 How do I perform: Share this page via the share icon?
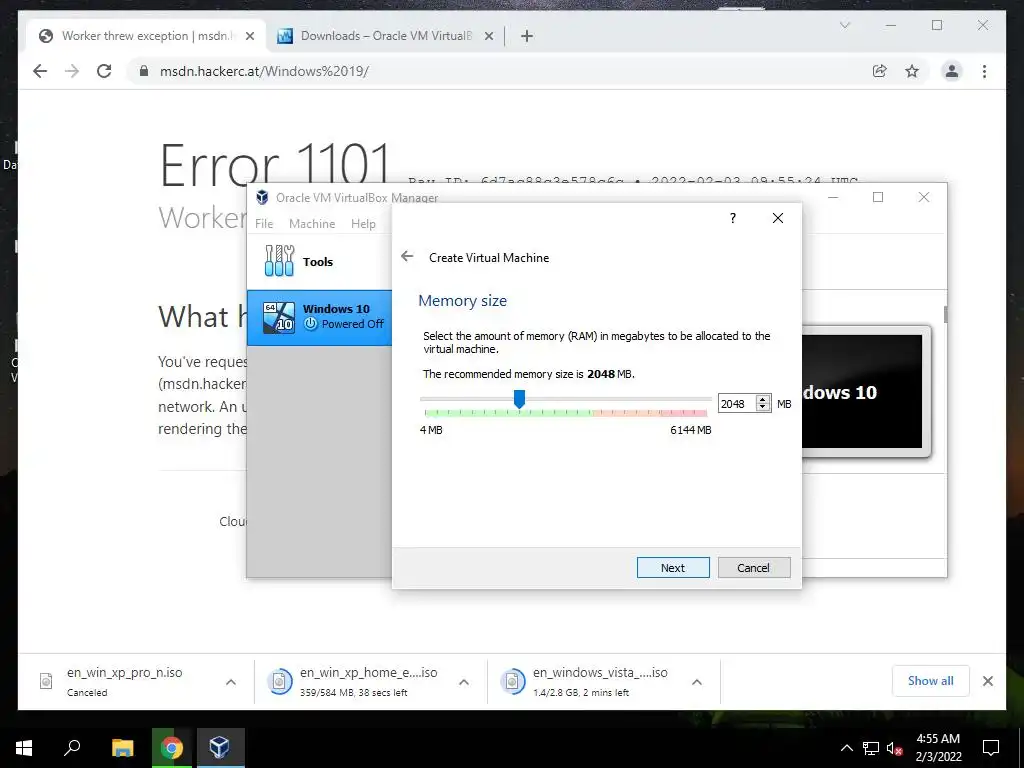[880, 71]
